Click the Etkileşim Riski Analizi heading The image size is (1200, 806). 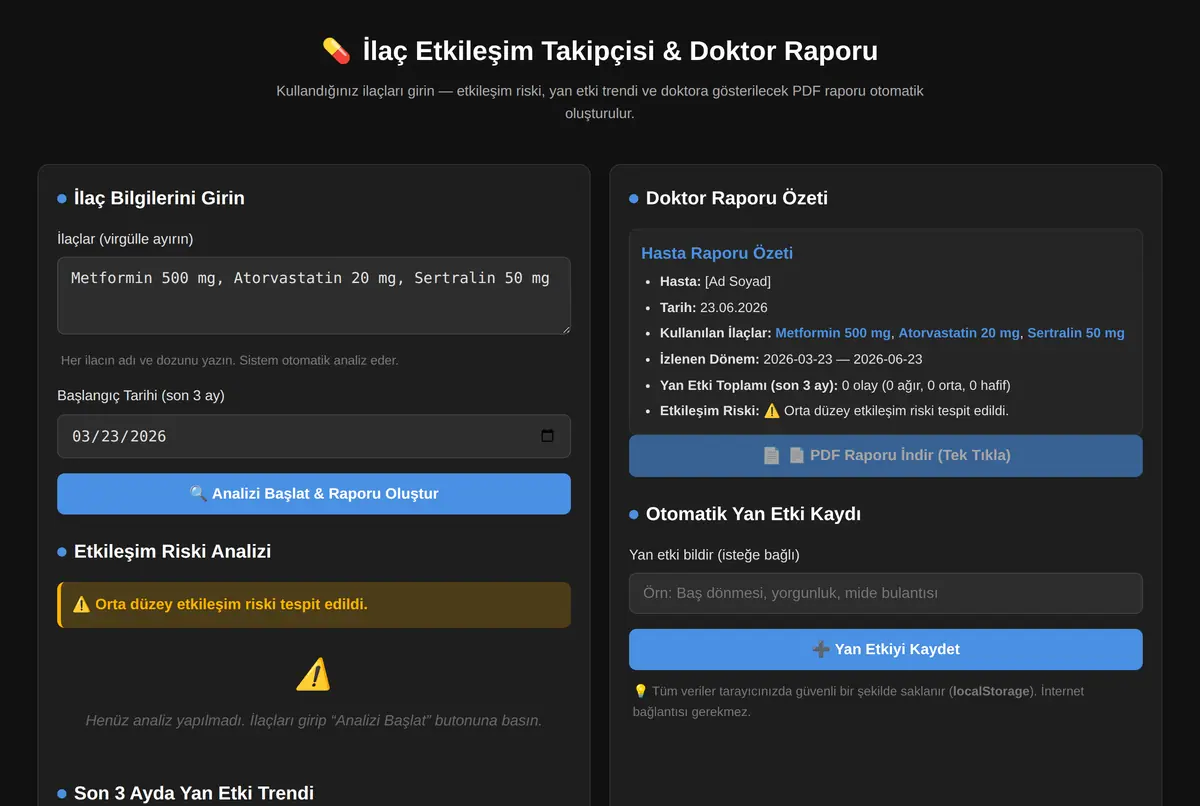pyautogui.click(x=172, y=551)
